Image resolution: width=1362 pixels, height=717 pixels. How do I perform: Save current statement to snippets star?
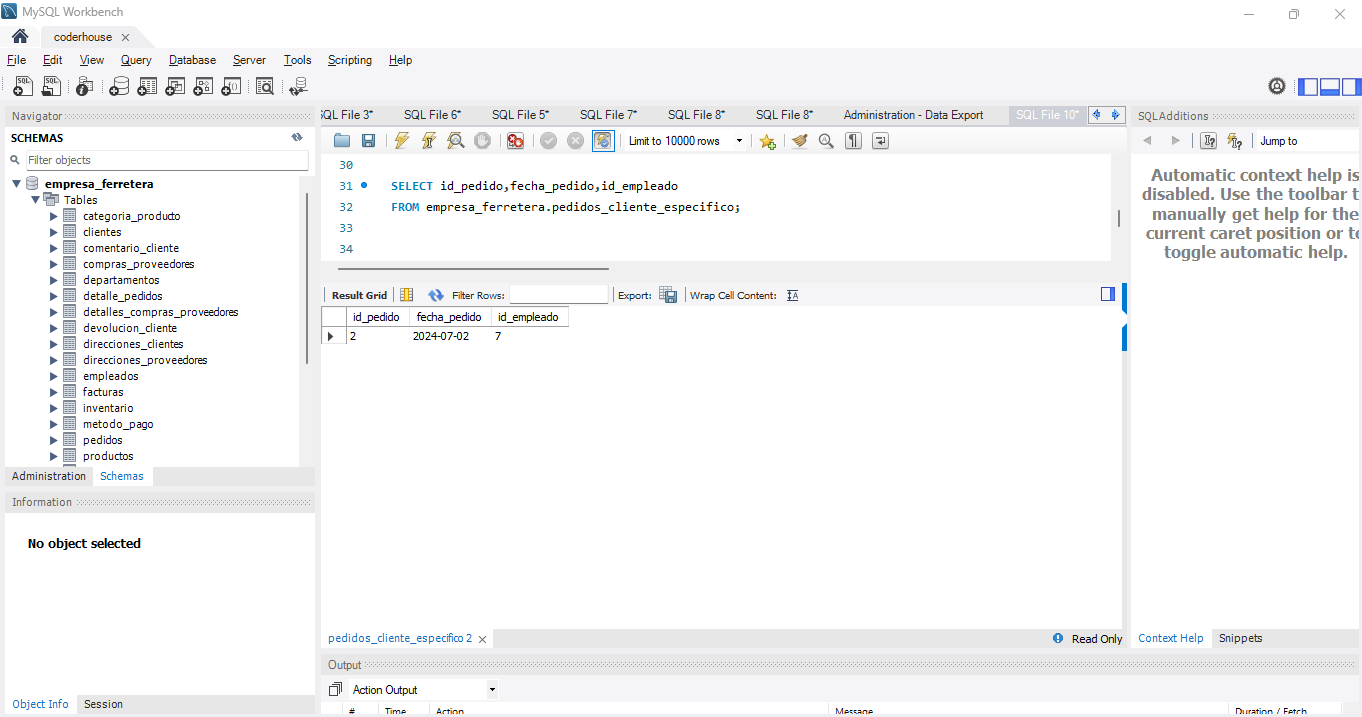(x=767, y=141)
